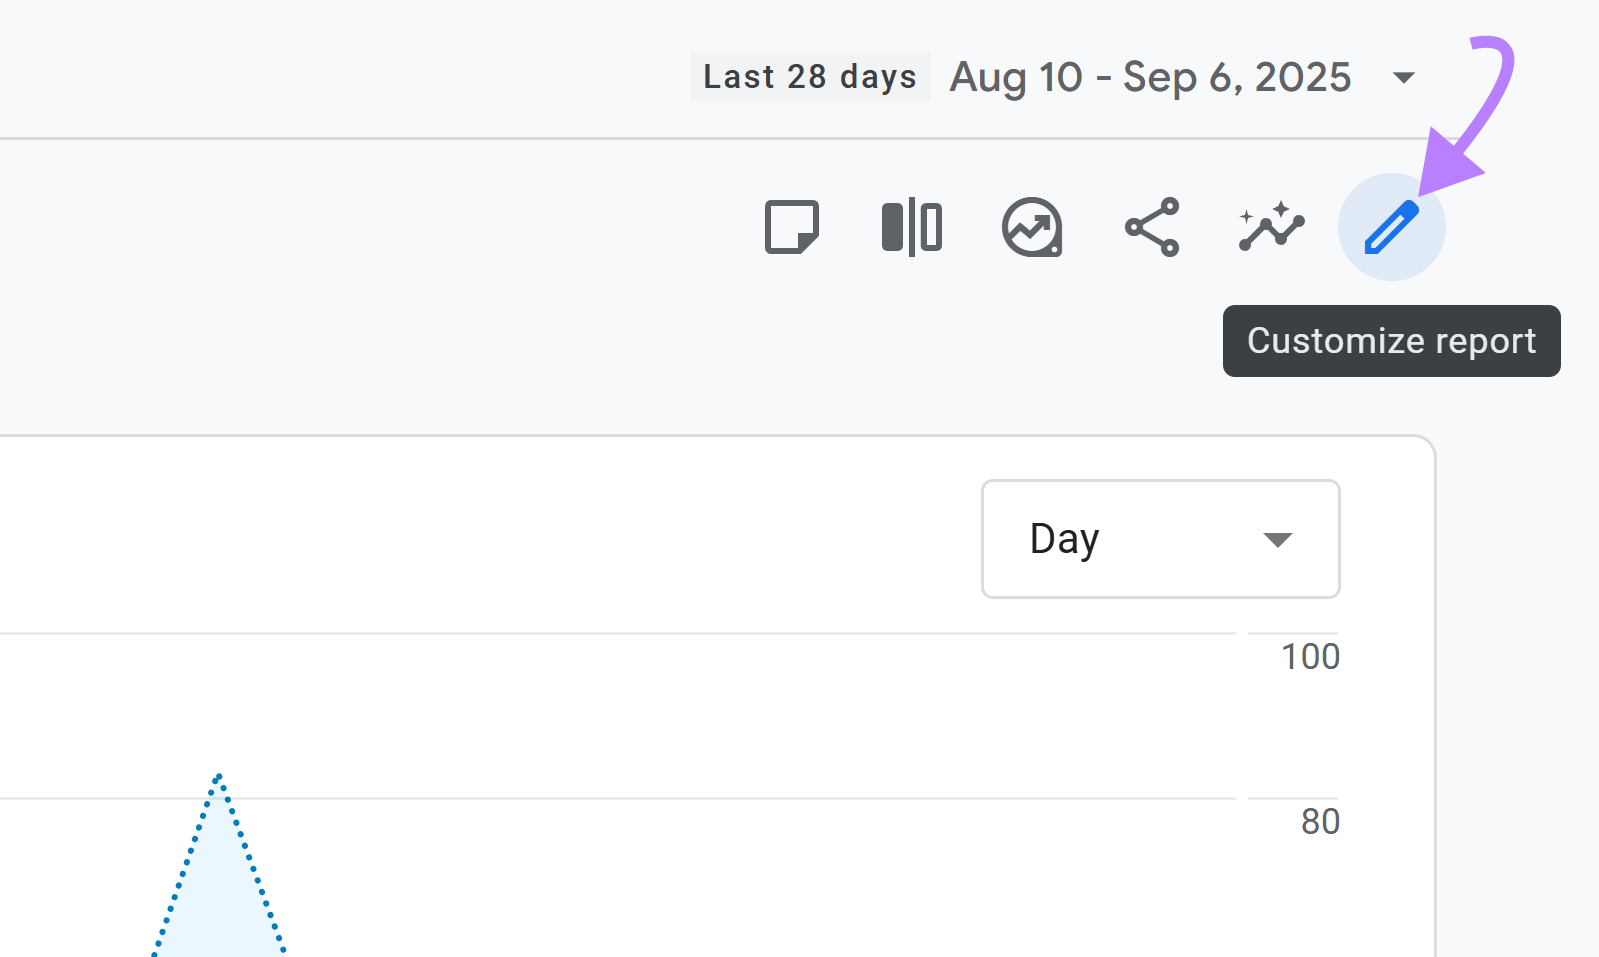This screenshot has height=957, width=1599.
Task: Click the Last 28 days preset chip
Action: click(x=809, y=76)
